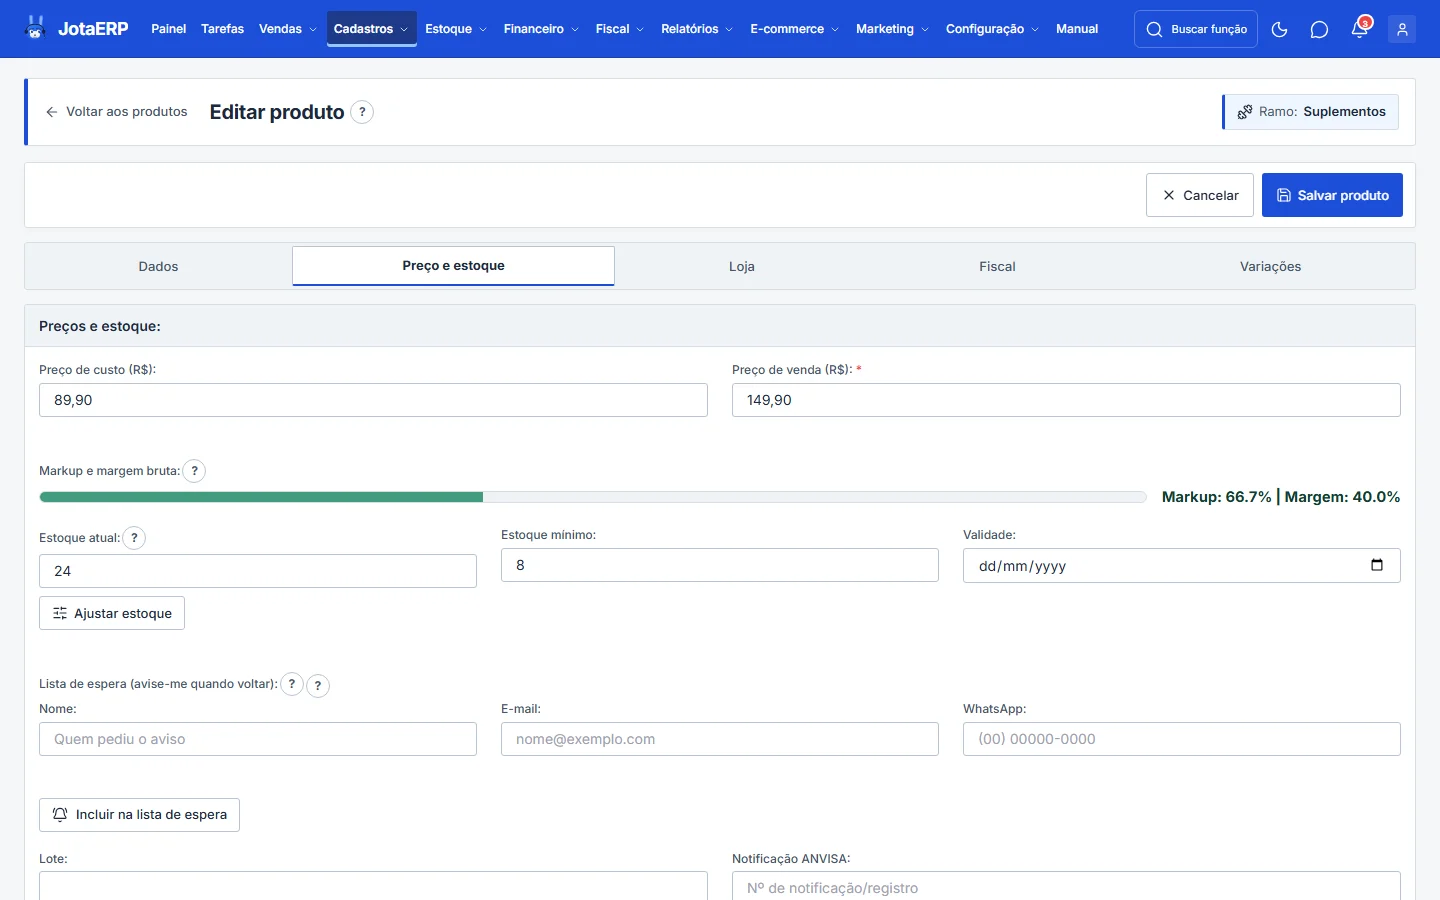Expand the Relatórios menu
The width and height of the screenshot is (1440, 900).
[x=697, y=29]
